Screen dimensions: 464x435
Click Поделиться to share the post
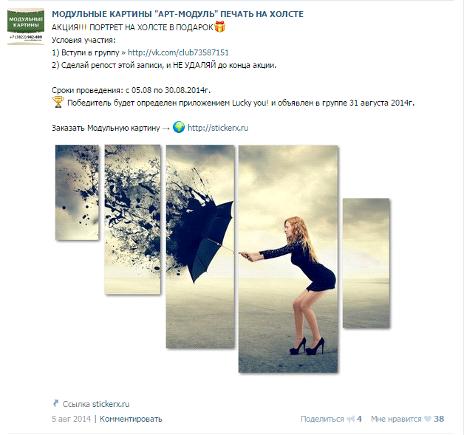point(322,419)
